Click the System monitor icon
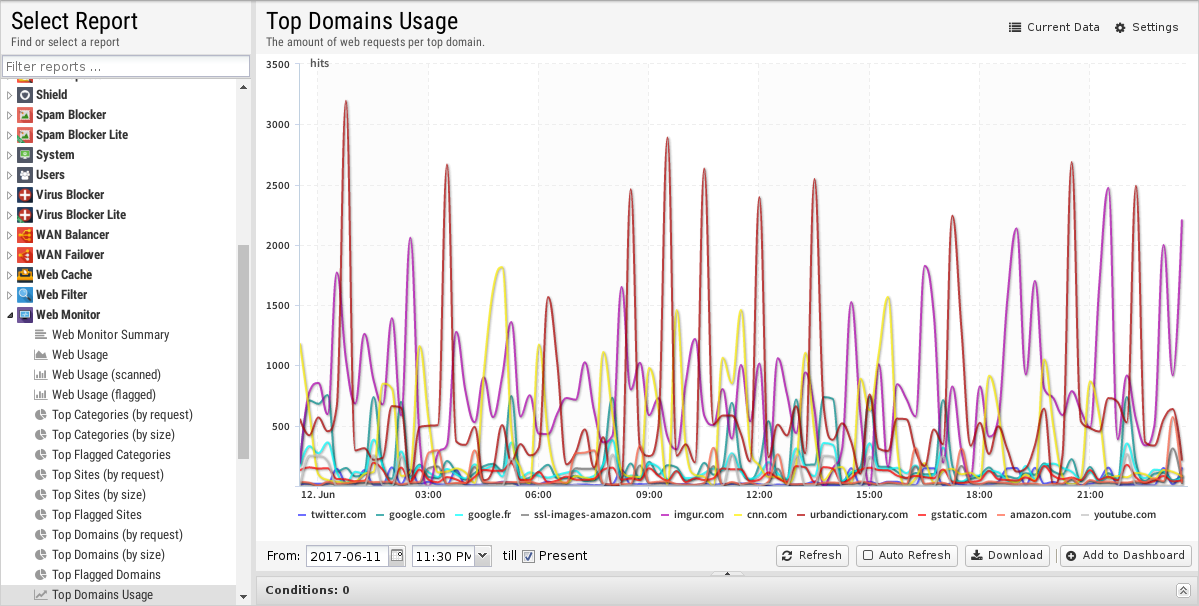 [x=24, y=154]
